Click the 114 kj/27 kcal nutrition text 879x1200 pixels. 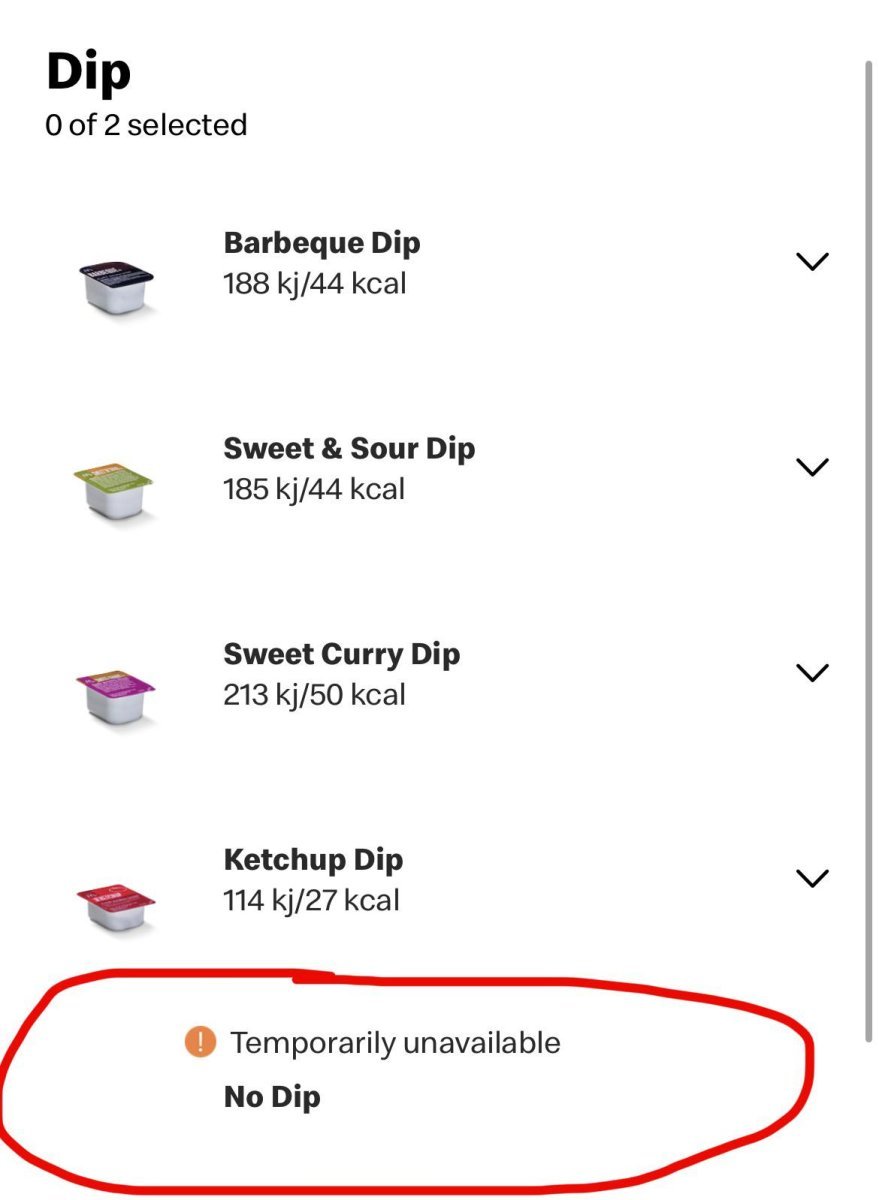click(311, 901)
